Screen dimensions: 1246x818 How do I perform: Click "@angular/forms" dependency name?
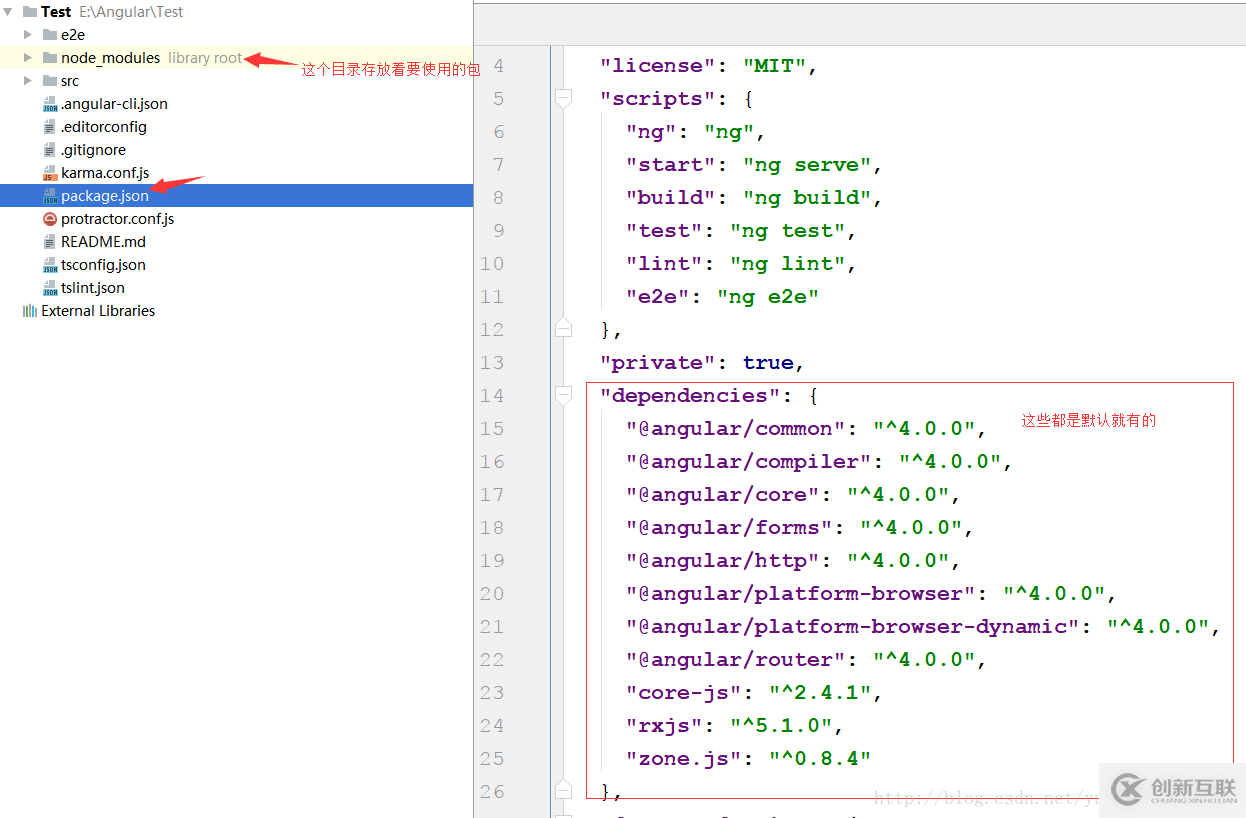(x=729, y=528)
